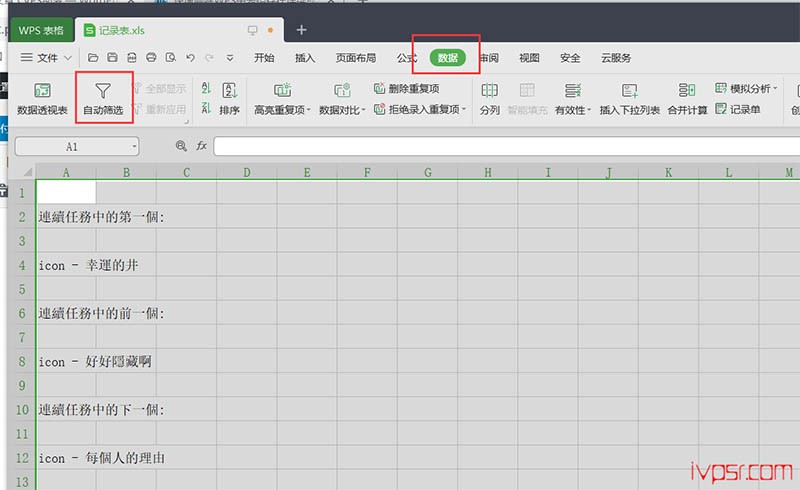
Task: Expand 拒绝录入重复项 dropdown arrow
Action: point(464,109)
